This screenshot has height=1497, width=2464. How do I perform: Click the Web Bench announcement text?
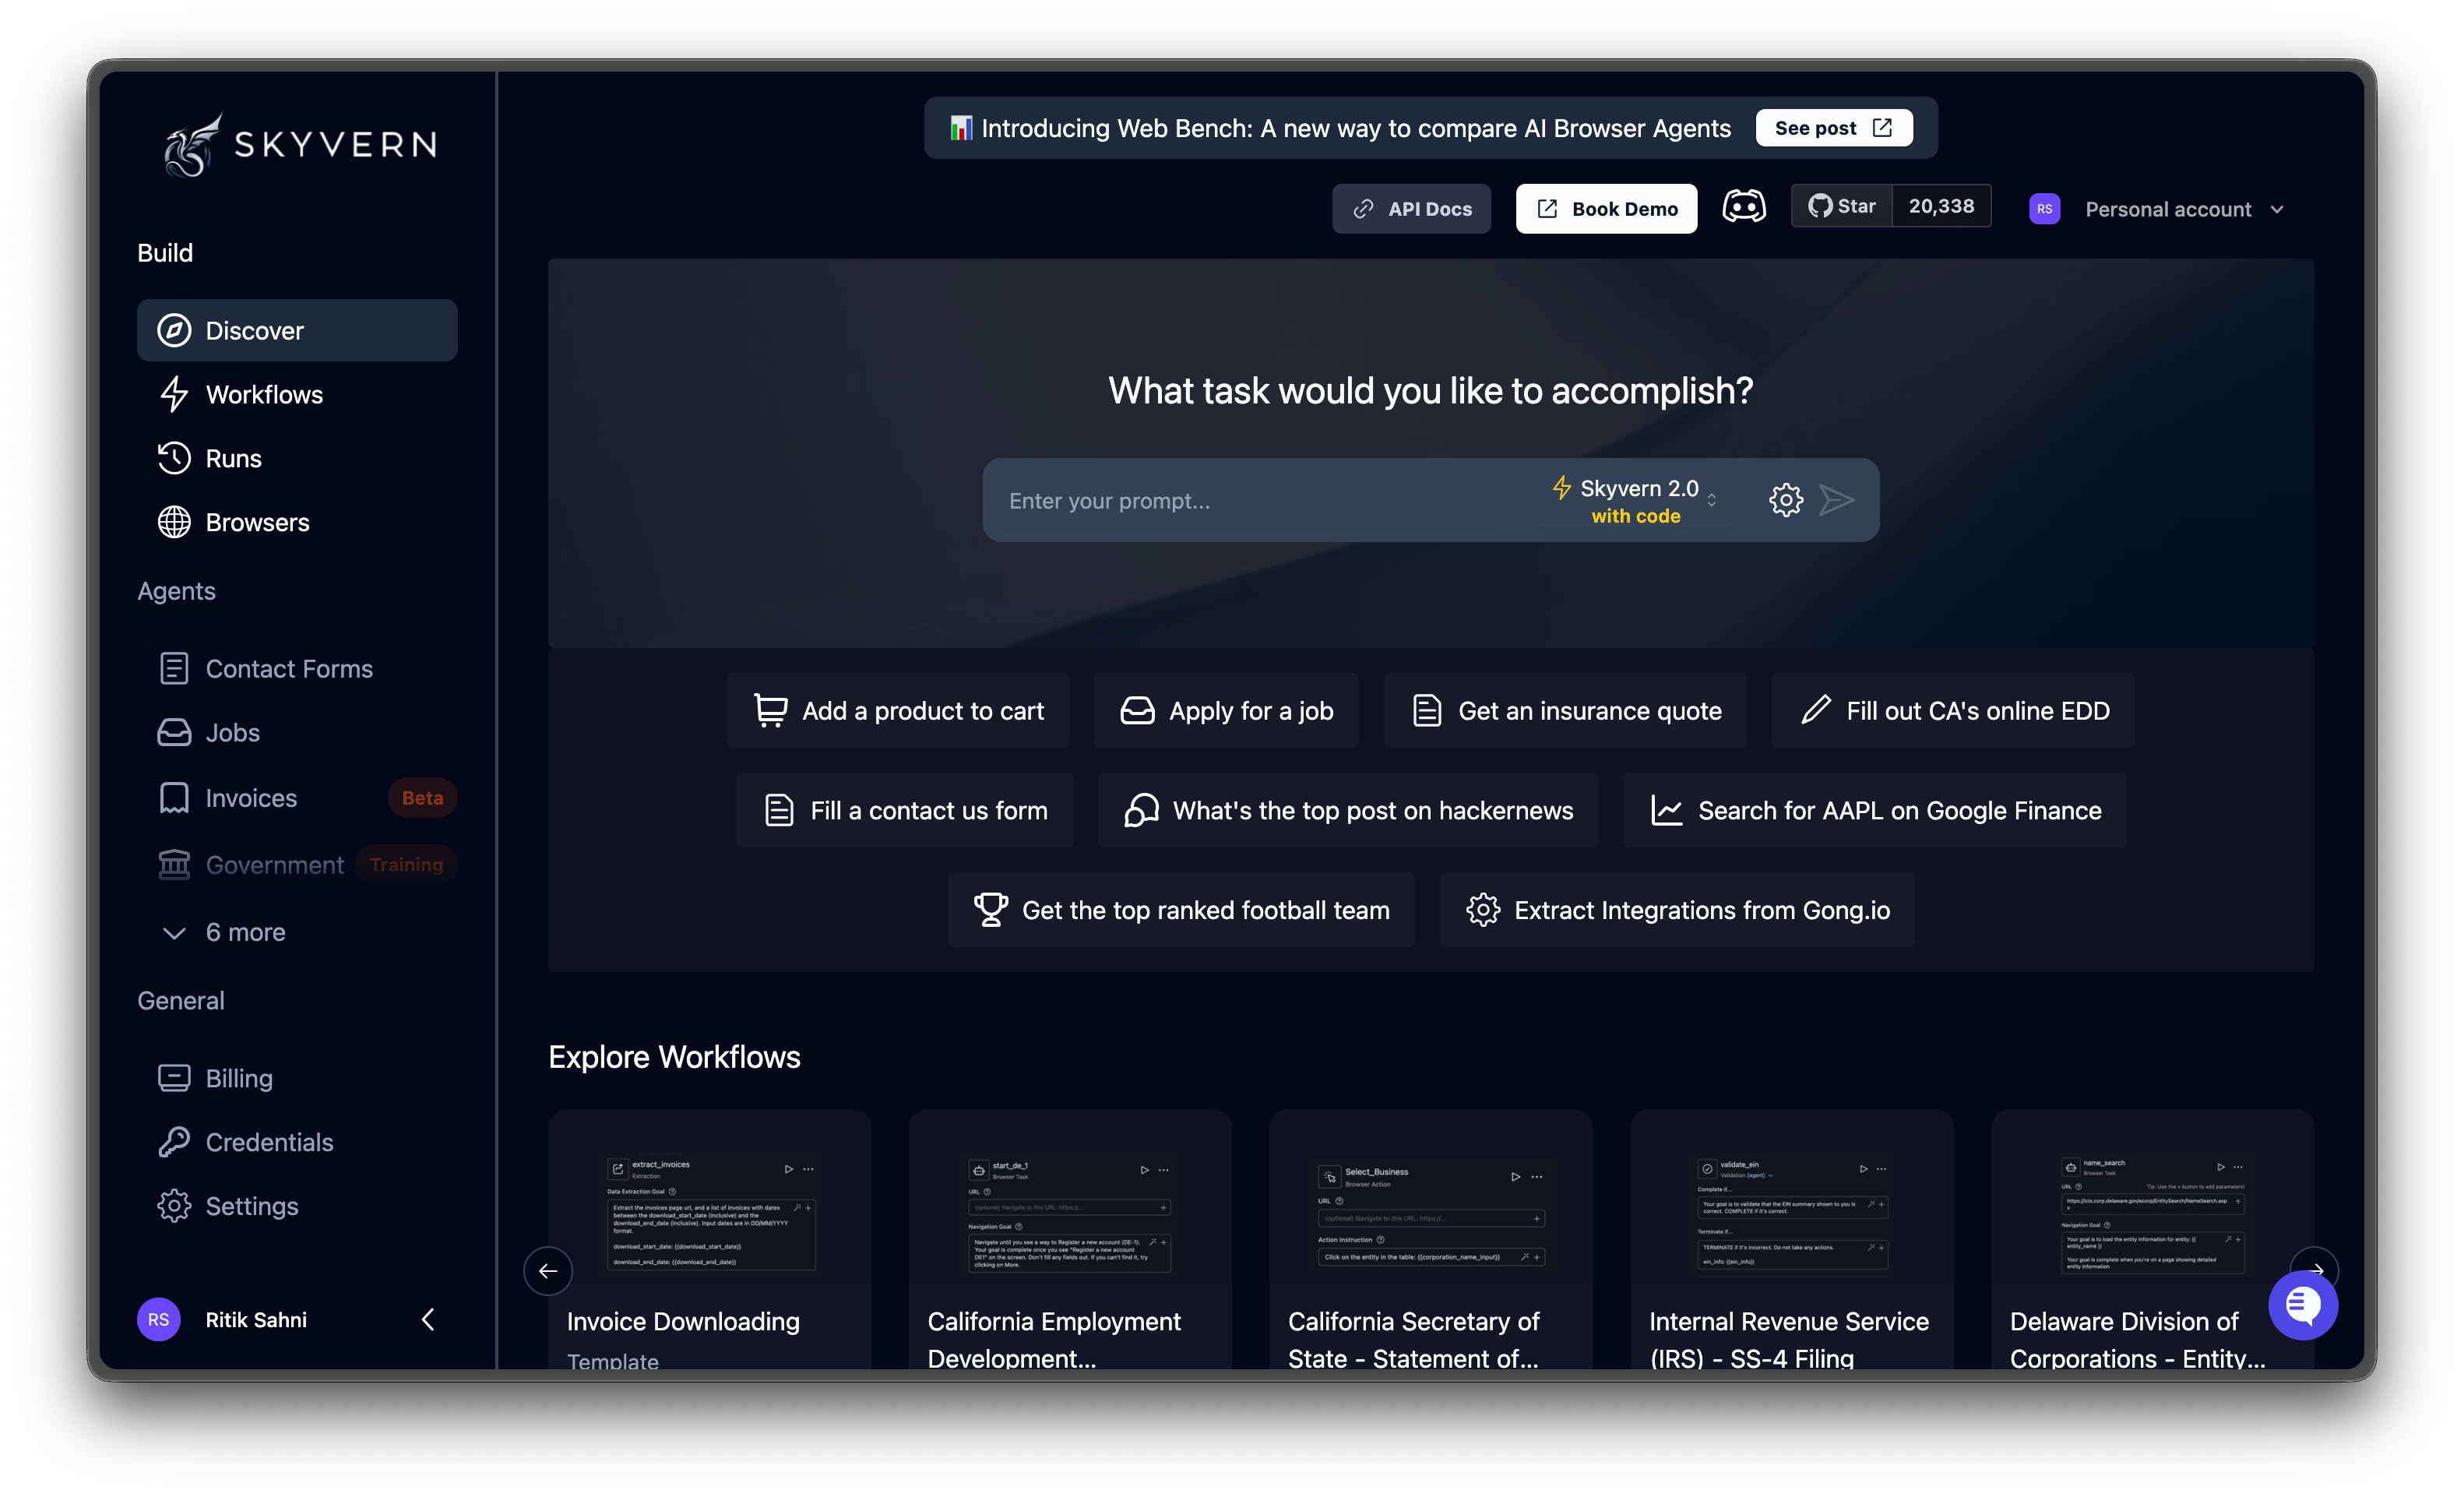pyautogui.click(x=1355, y=128)
